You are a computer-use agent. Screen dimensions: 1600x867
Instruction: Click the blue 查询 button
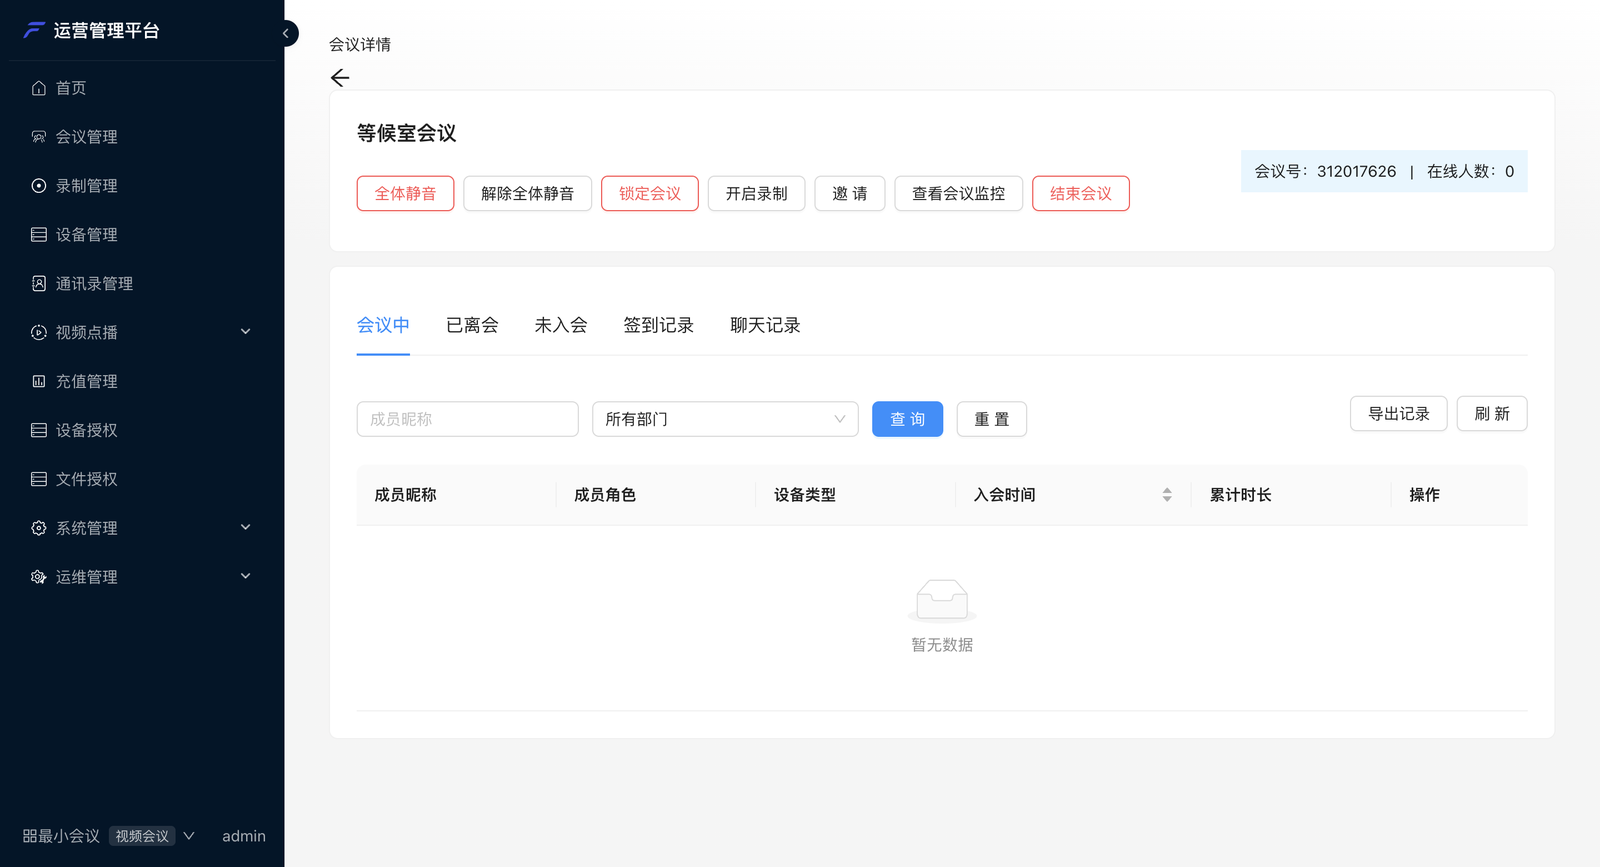pyautogui.click(x=908, y=419)
